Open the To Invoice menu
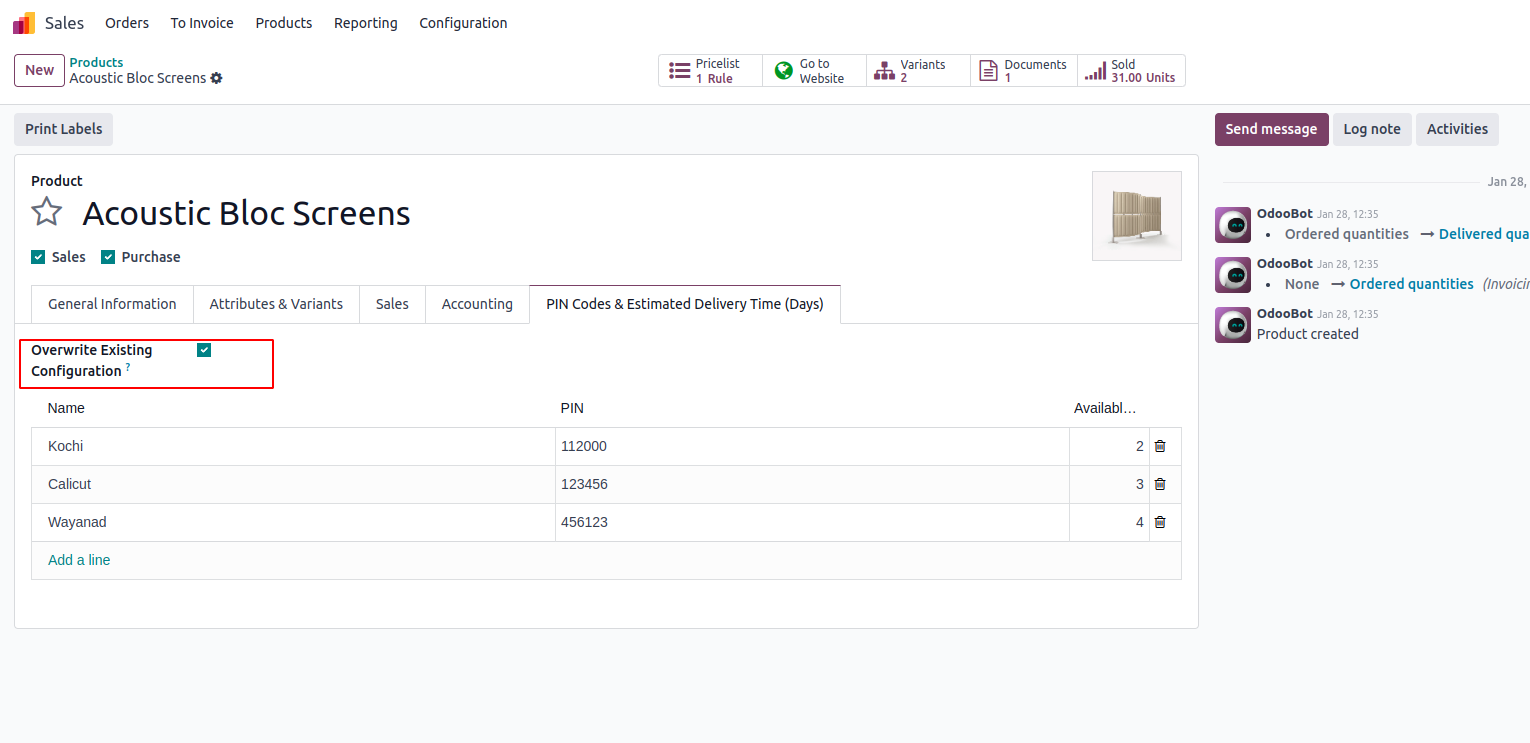The image size is (1530, 743). pos(202,23)
